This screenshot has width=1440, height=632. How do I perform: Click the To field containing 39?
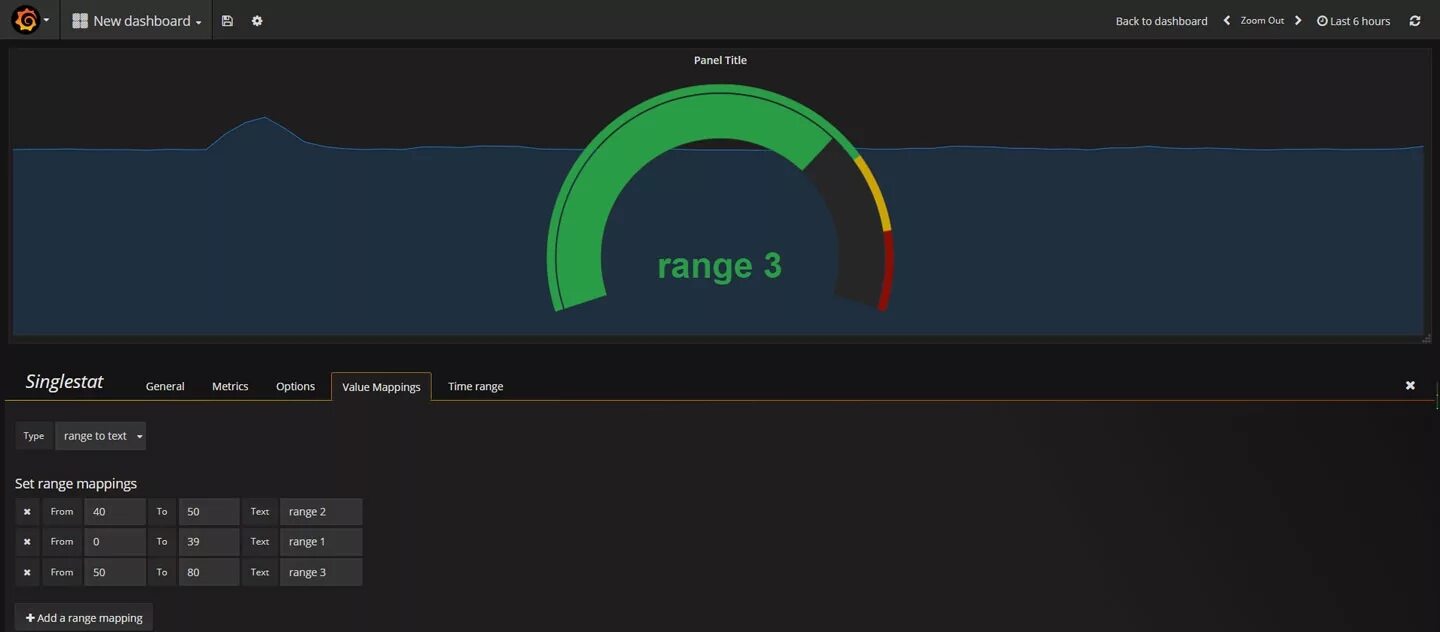click(x=209, y=542)
